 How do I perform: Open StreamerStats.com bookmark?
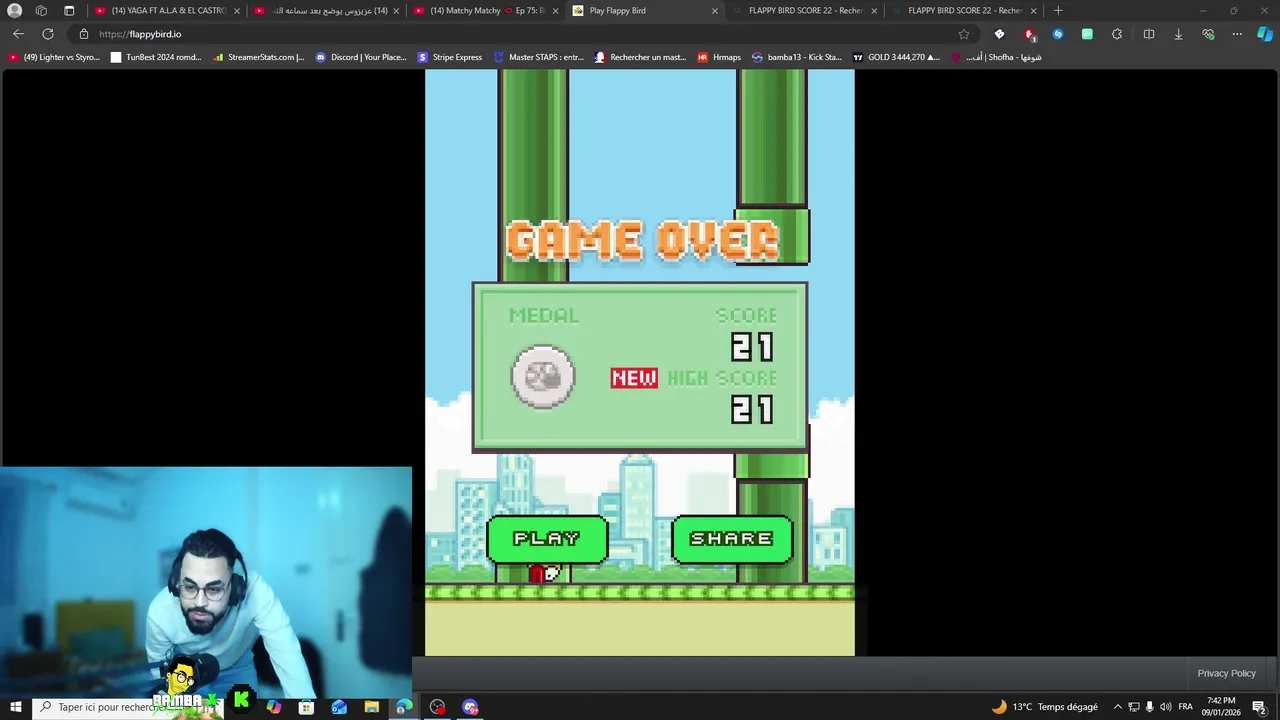259,57
